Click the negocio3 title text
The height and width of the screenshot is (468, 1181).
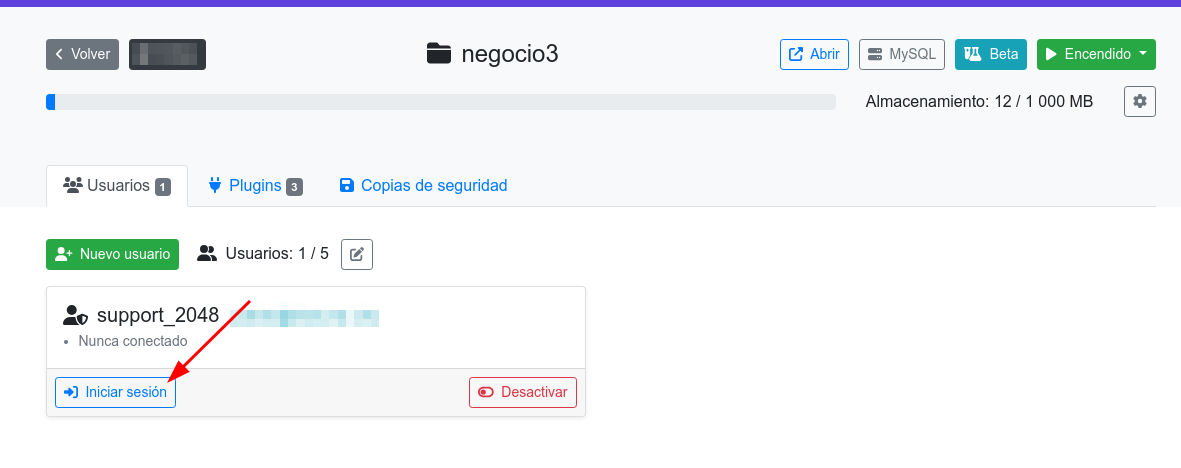click(x=510, y=54)
